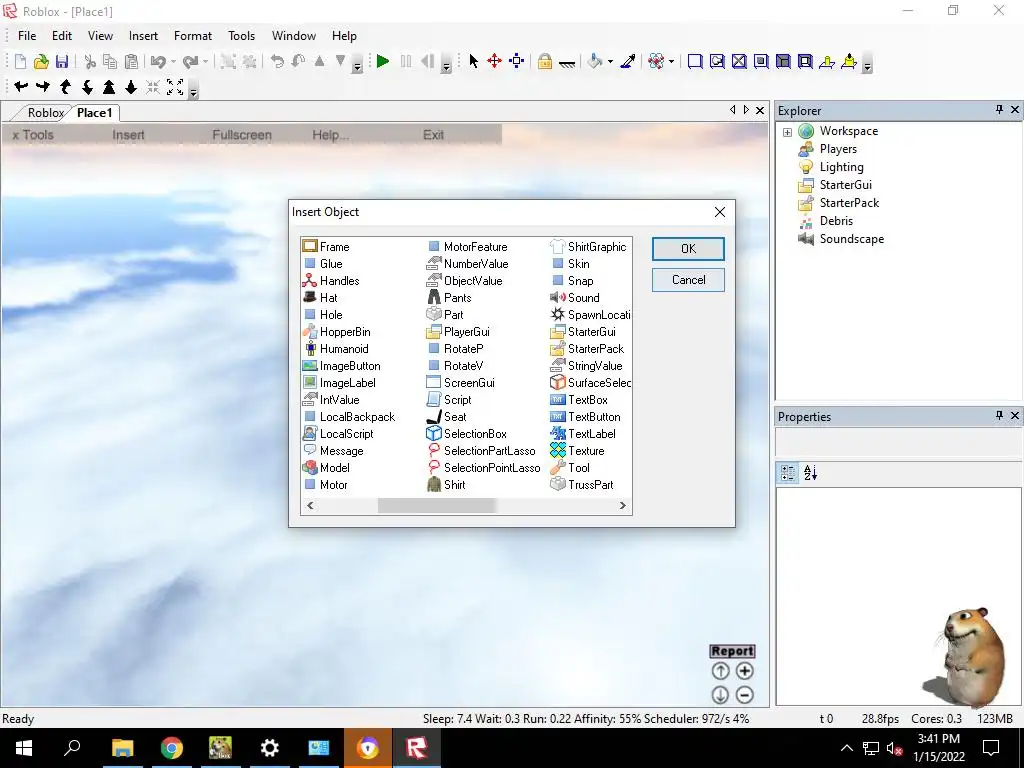Confirm with the OK button

[688, 248]
